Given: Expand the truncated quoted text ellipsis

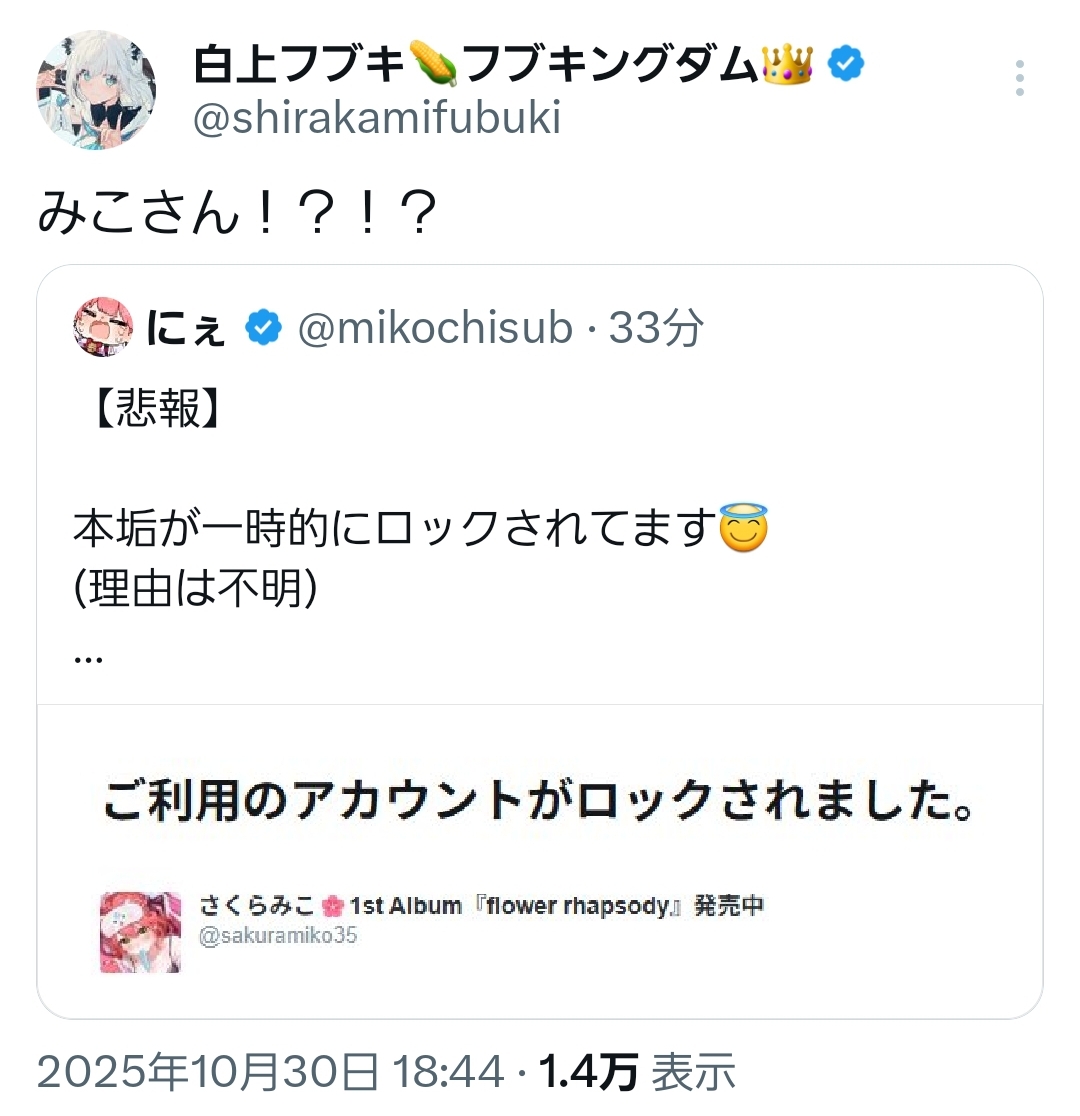Looking at the screenshot, I should pyautogui.click(x=89, y=656).
